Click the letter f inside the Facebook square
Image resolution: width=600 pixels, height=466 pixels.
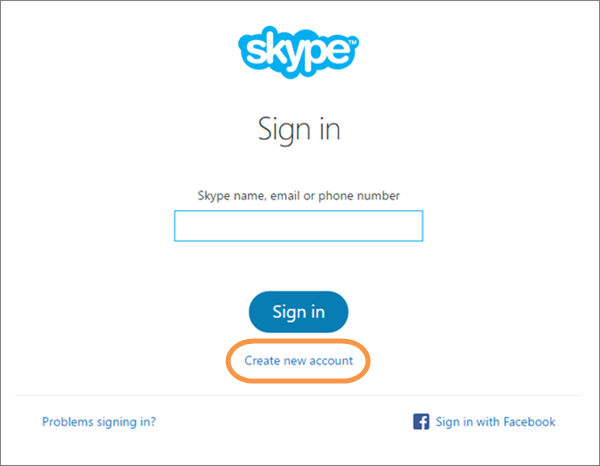tap(422, 423)
